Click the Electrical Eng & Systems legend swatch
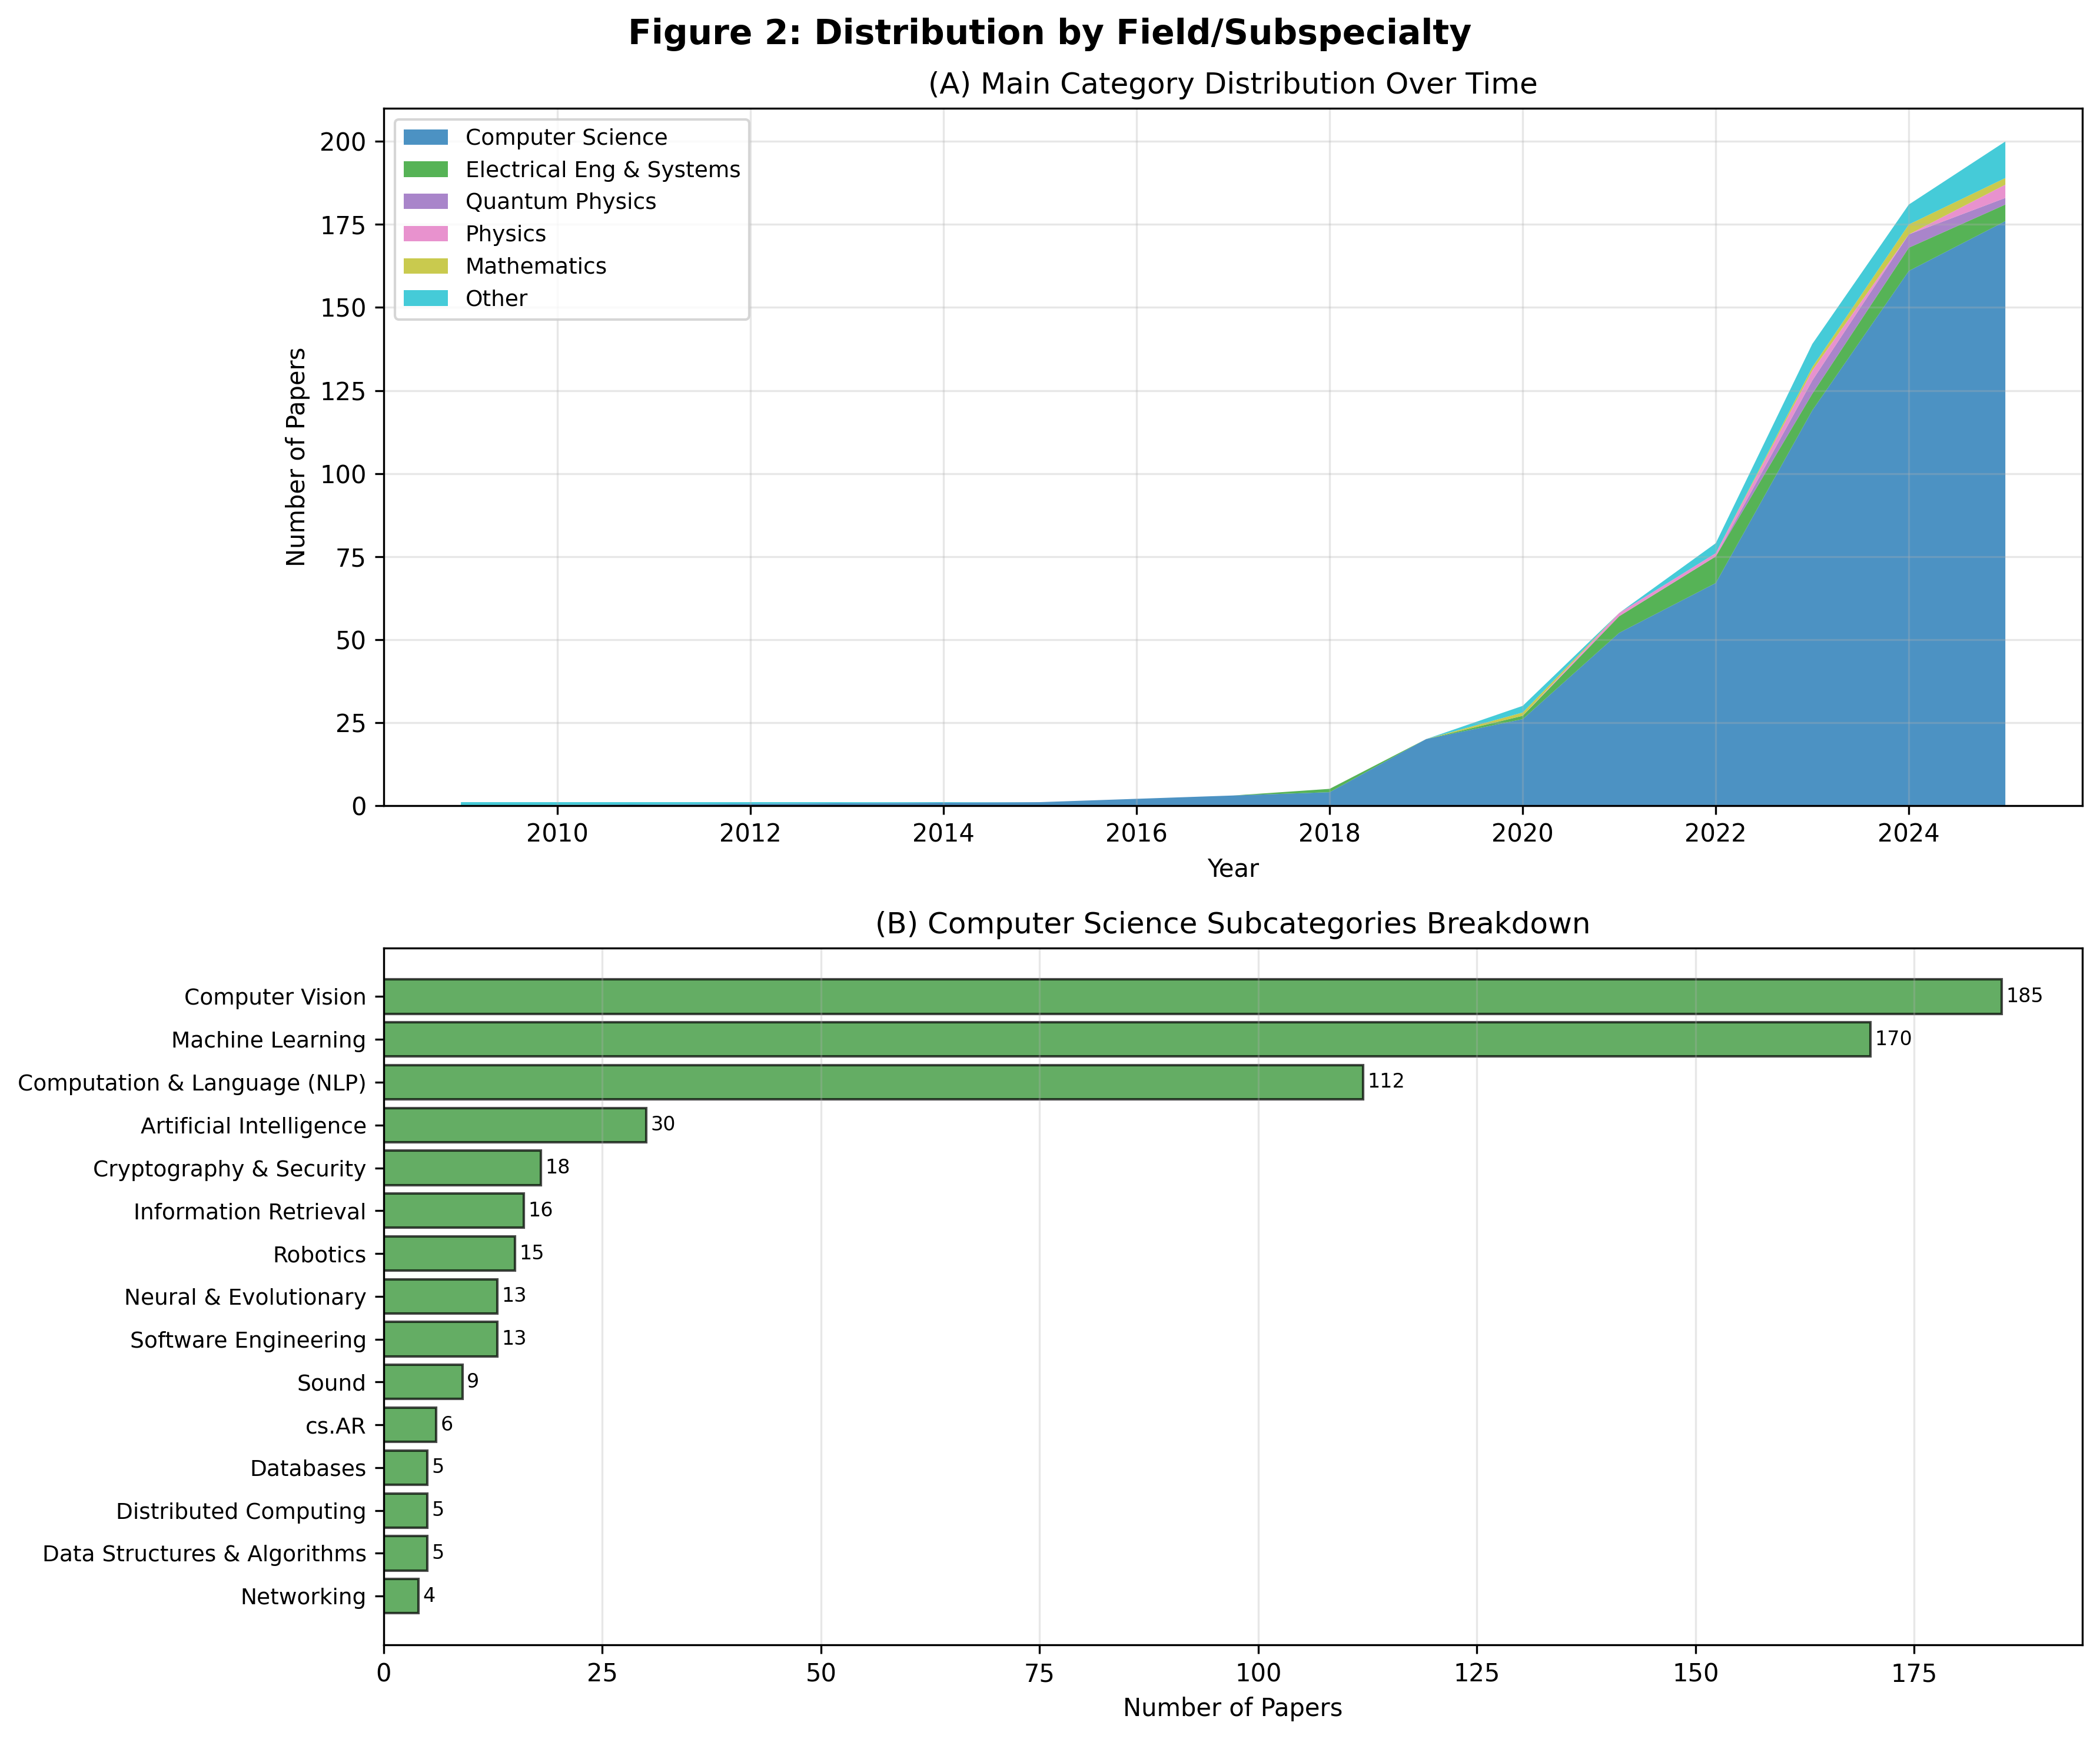2100x1739 pixels. (427, 170)
